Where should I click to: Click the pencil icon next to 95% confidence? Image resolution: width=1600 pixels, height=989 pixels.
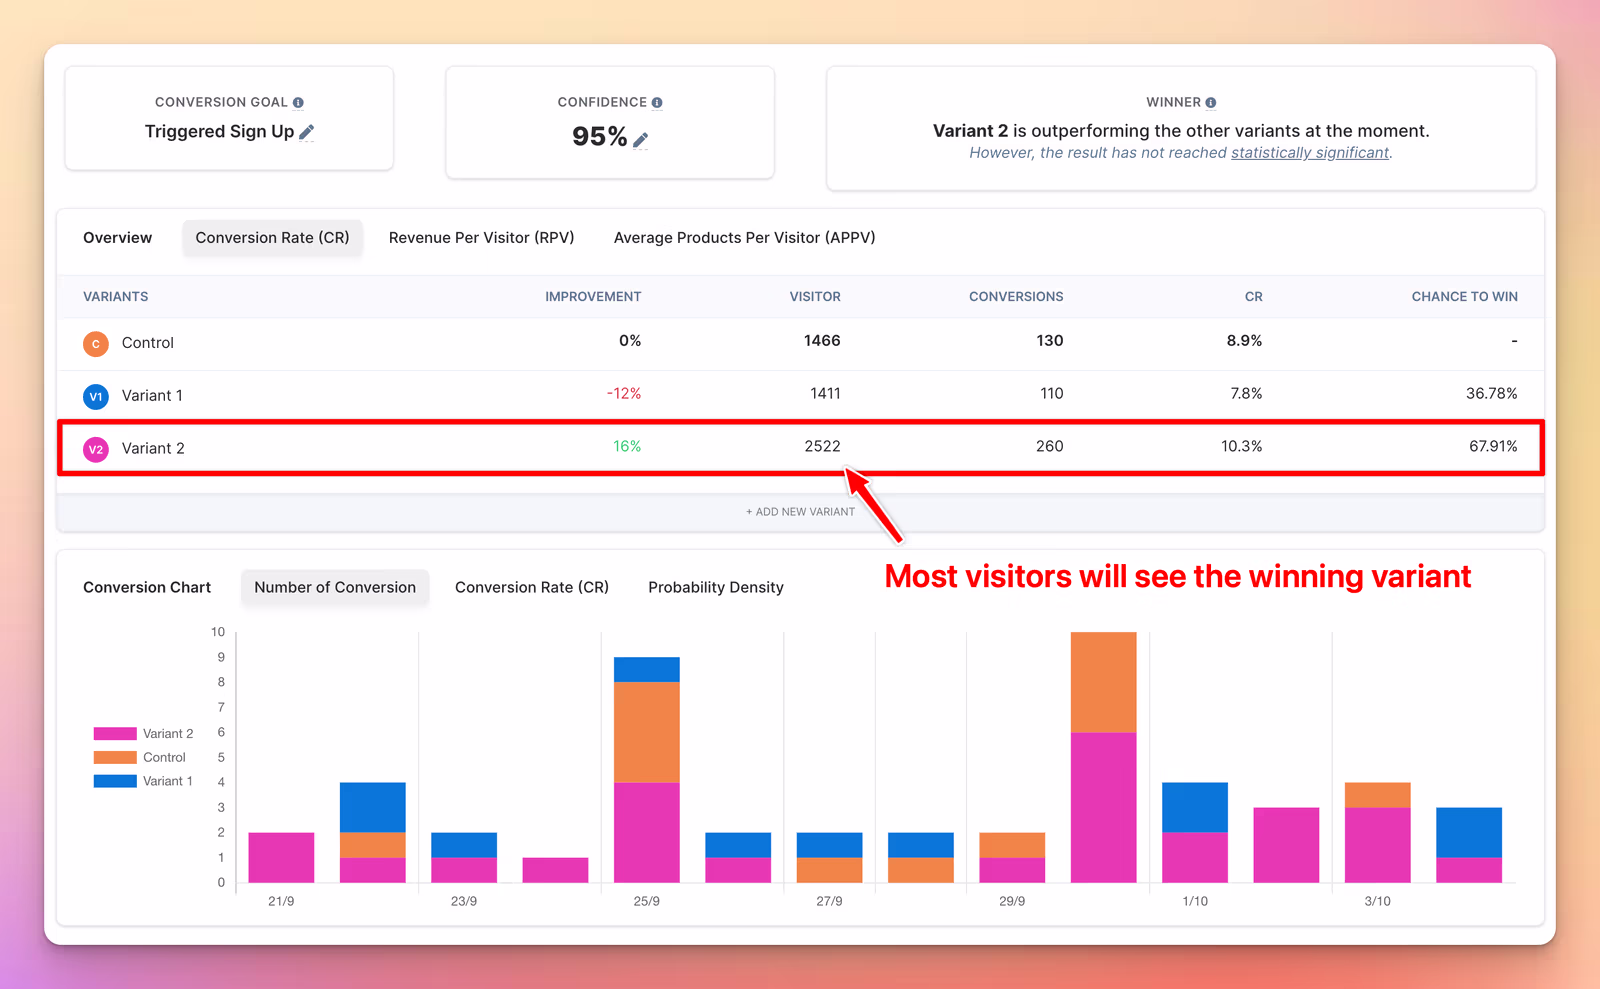click(x=641, y=140)
